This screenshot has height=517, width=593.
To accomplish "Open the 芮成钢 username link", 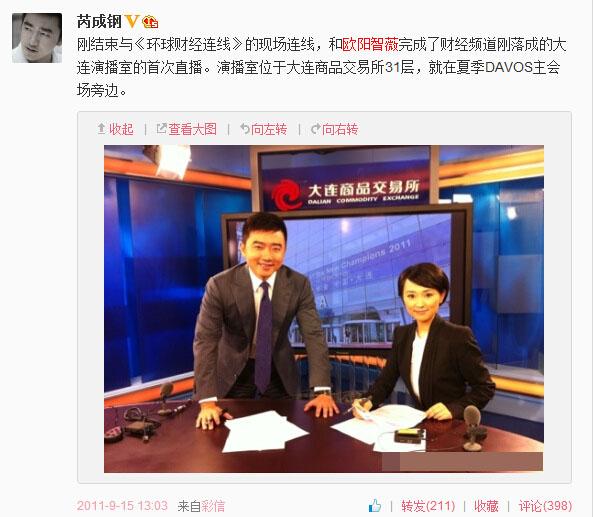I will pos(99,22).
